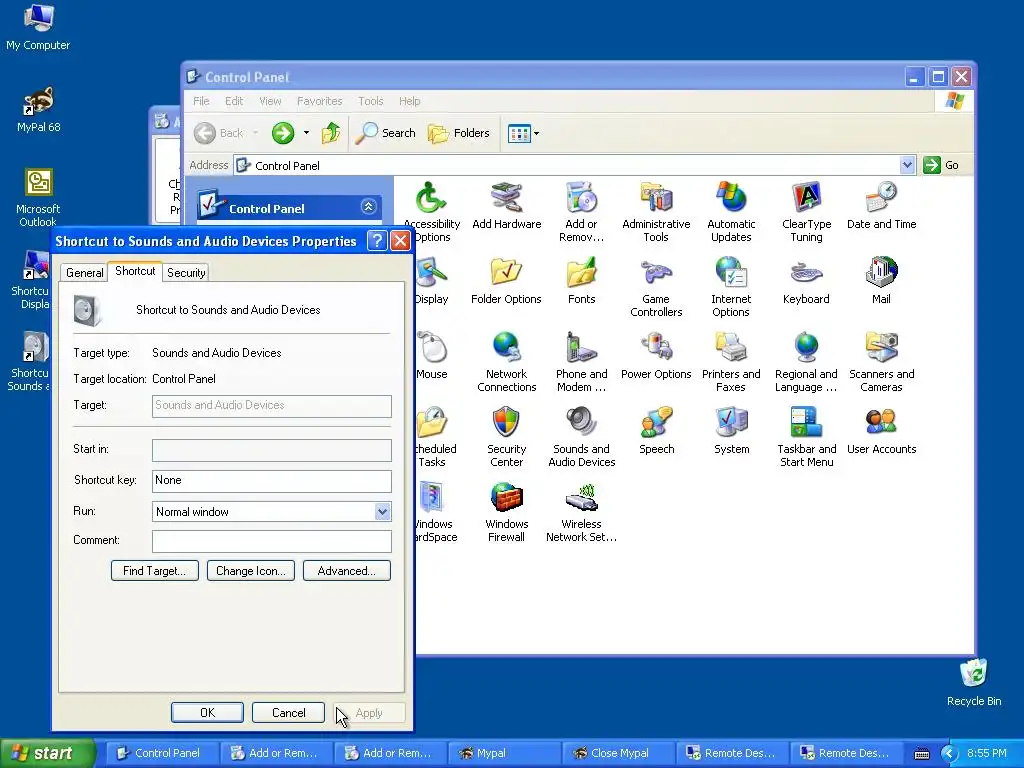The image size is (1024, 768).
Task: Click the Change Icon button
Action: (x=251, y=571)
